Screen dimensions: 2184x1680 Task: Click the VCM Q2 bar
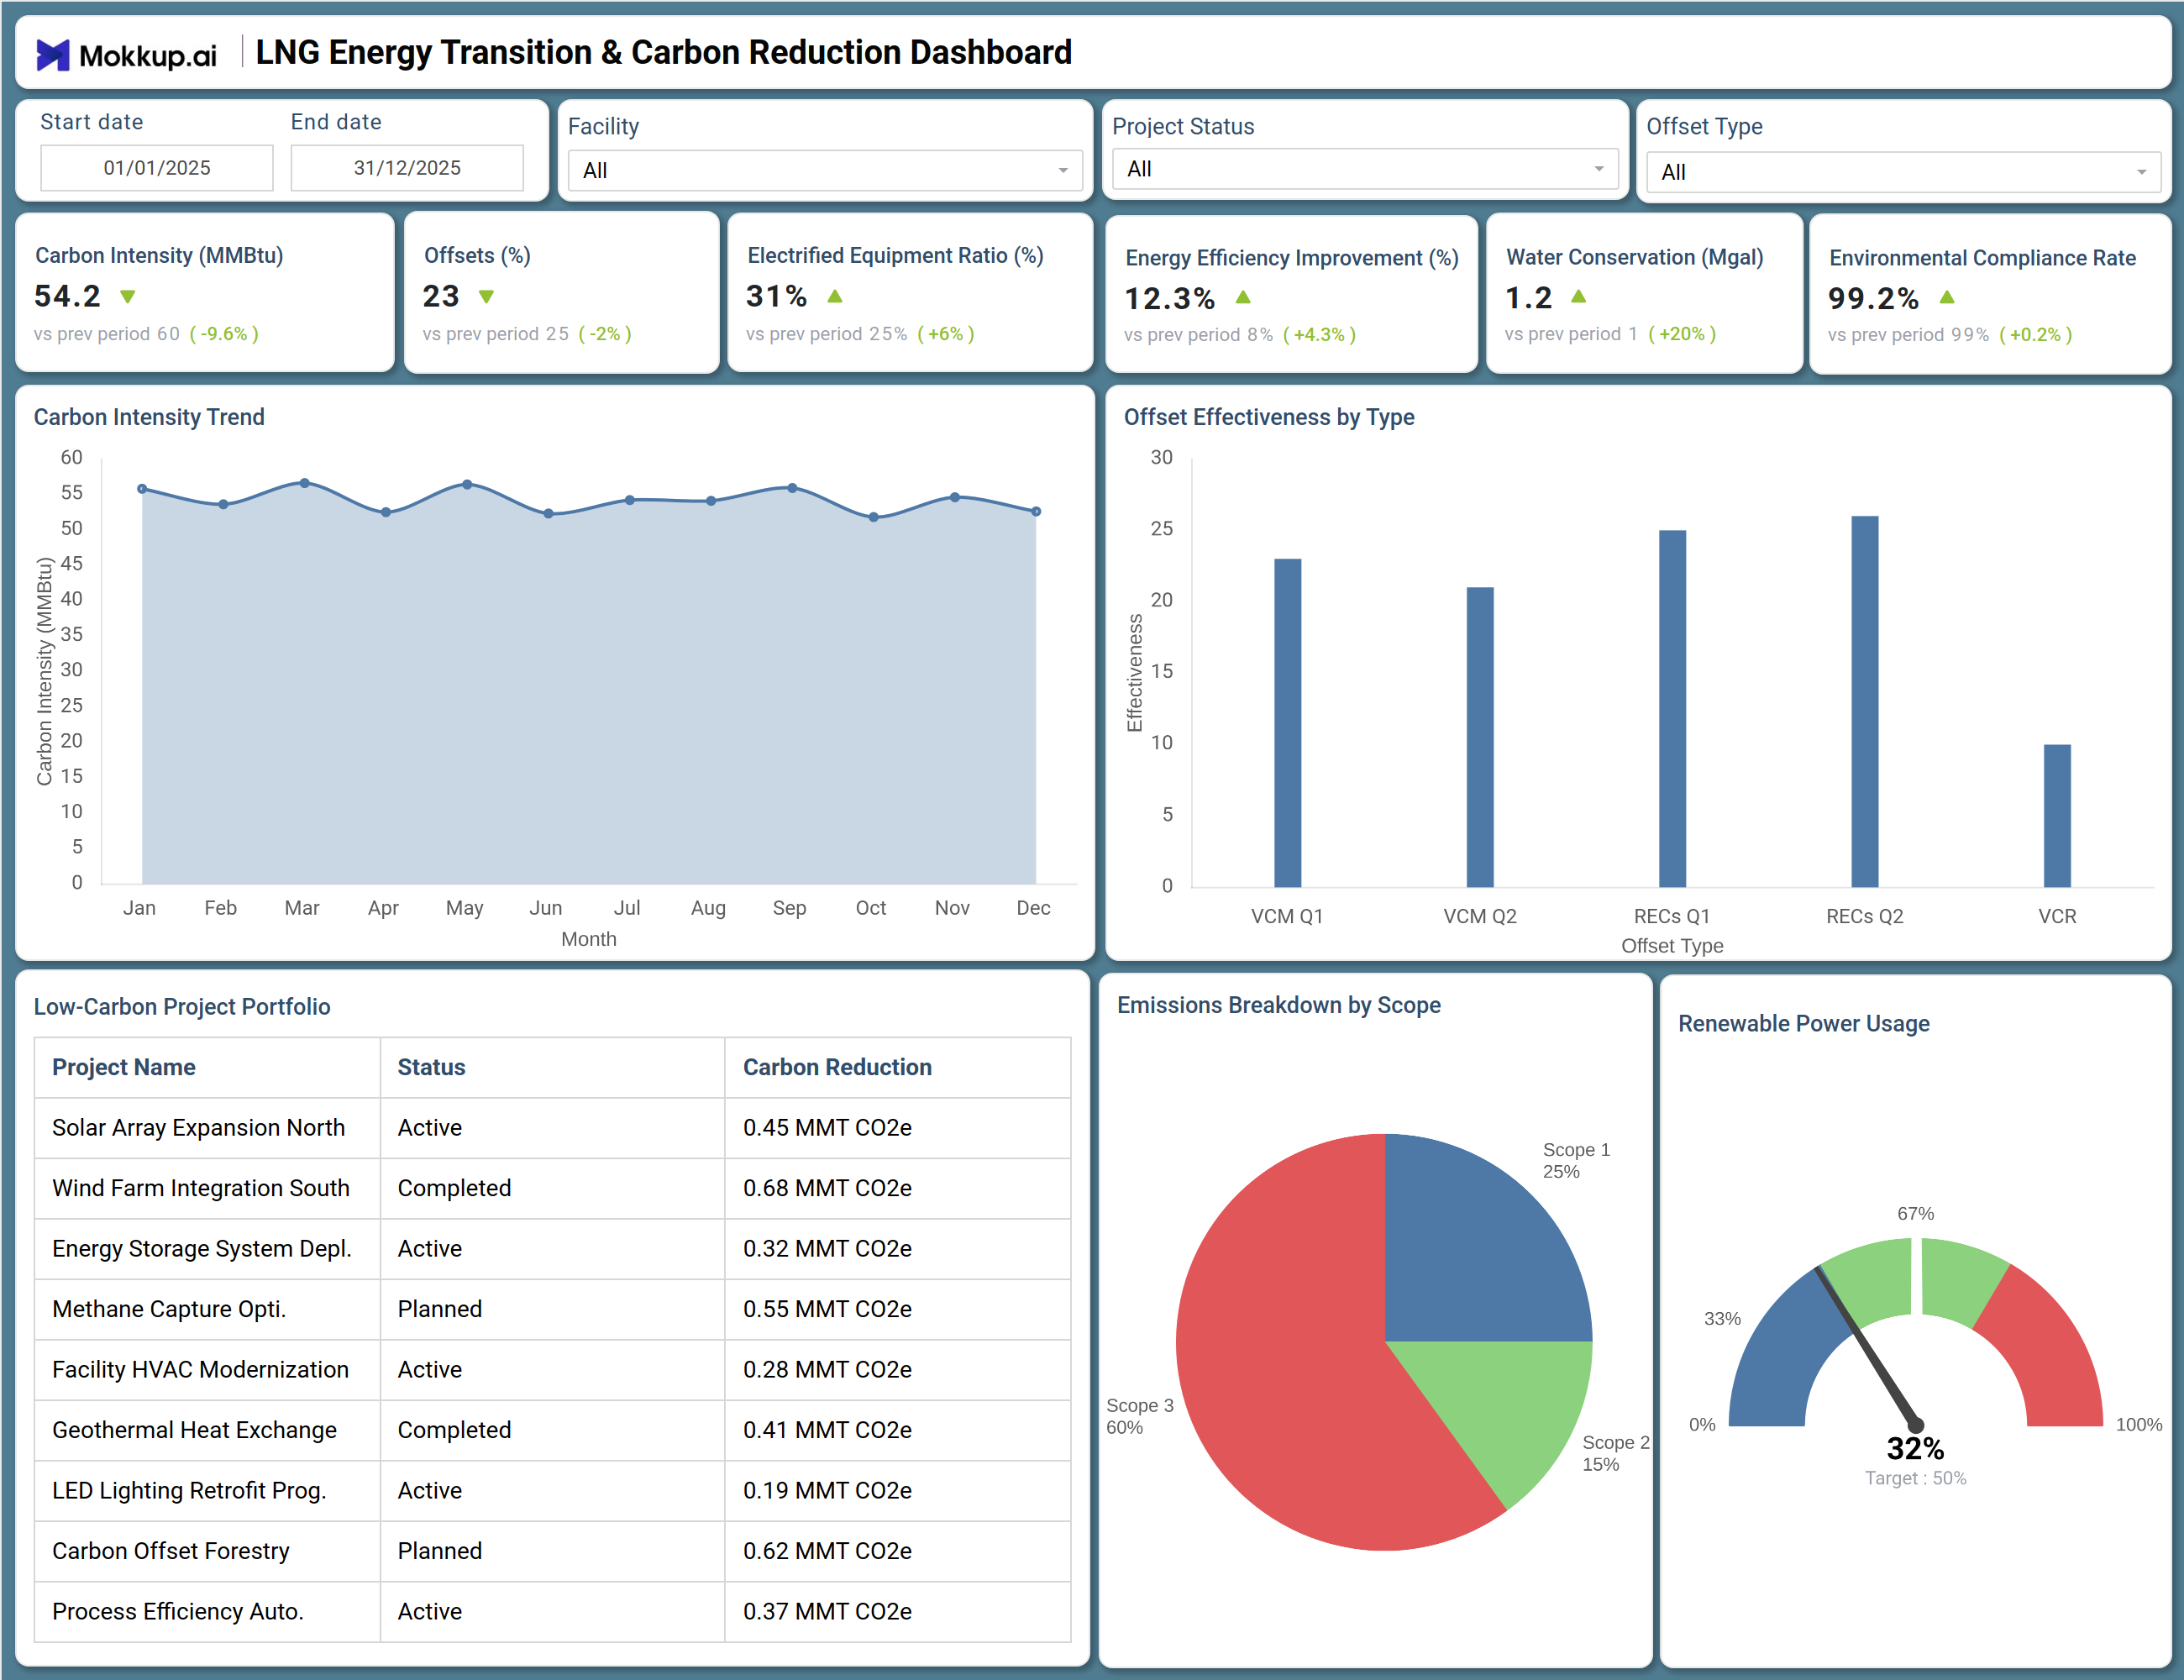pyautogui.click(x=1480, y=737)
